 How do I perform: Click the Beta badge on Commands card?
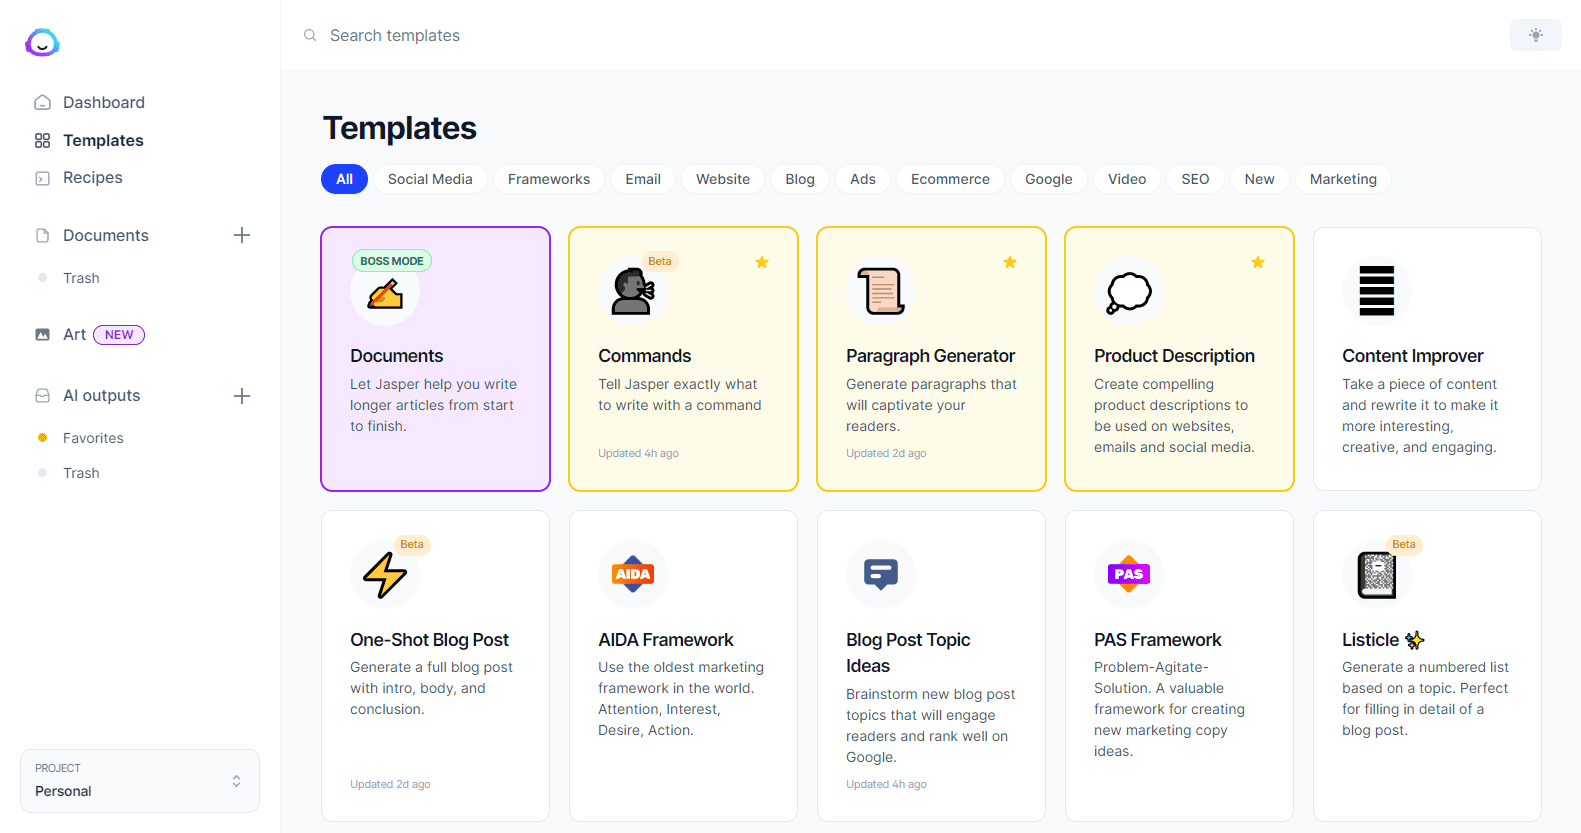click(660, 261)
